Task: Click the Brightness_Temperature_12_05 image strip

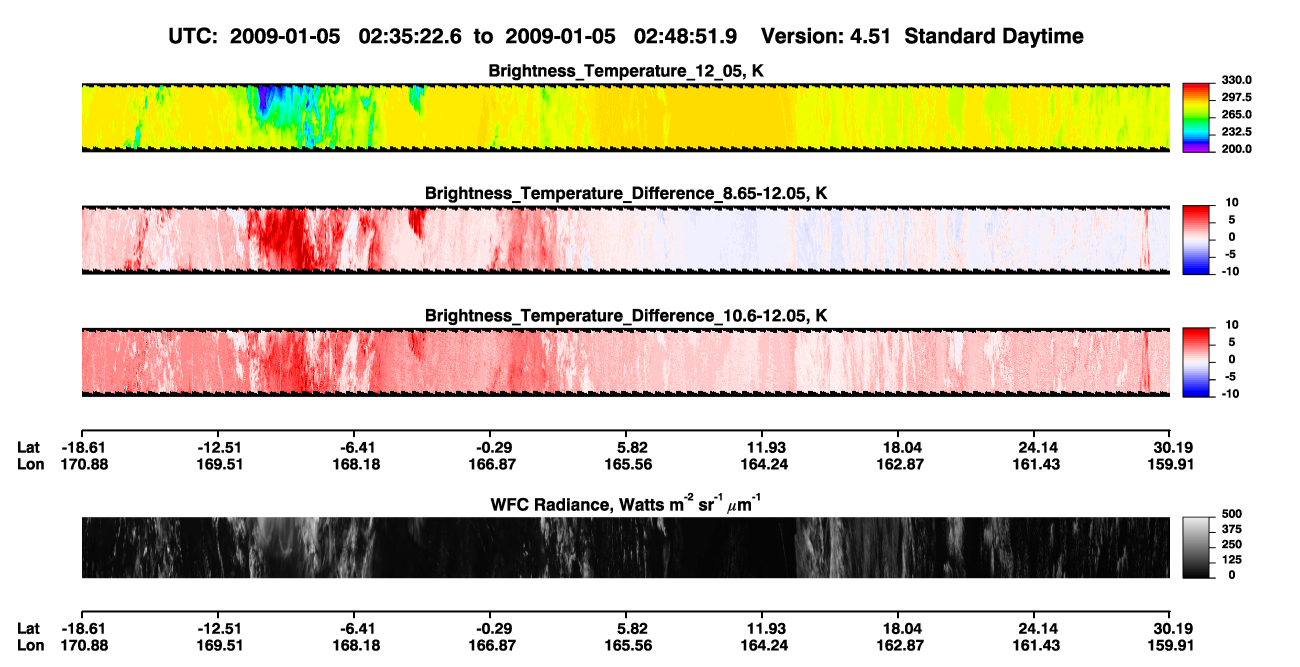Action: pos(625,117)
